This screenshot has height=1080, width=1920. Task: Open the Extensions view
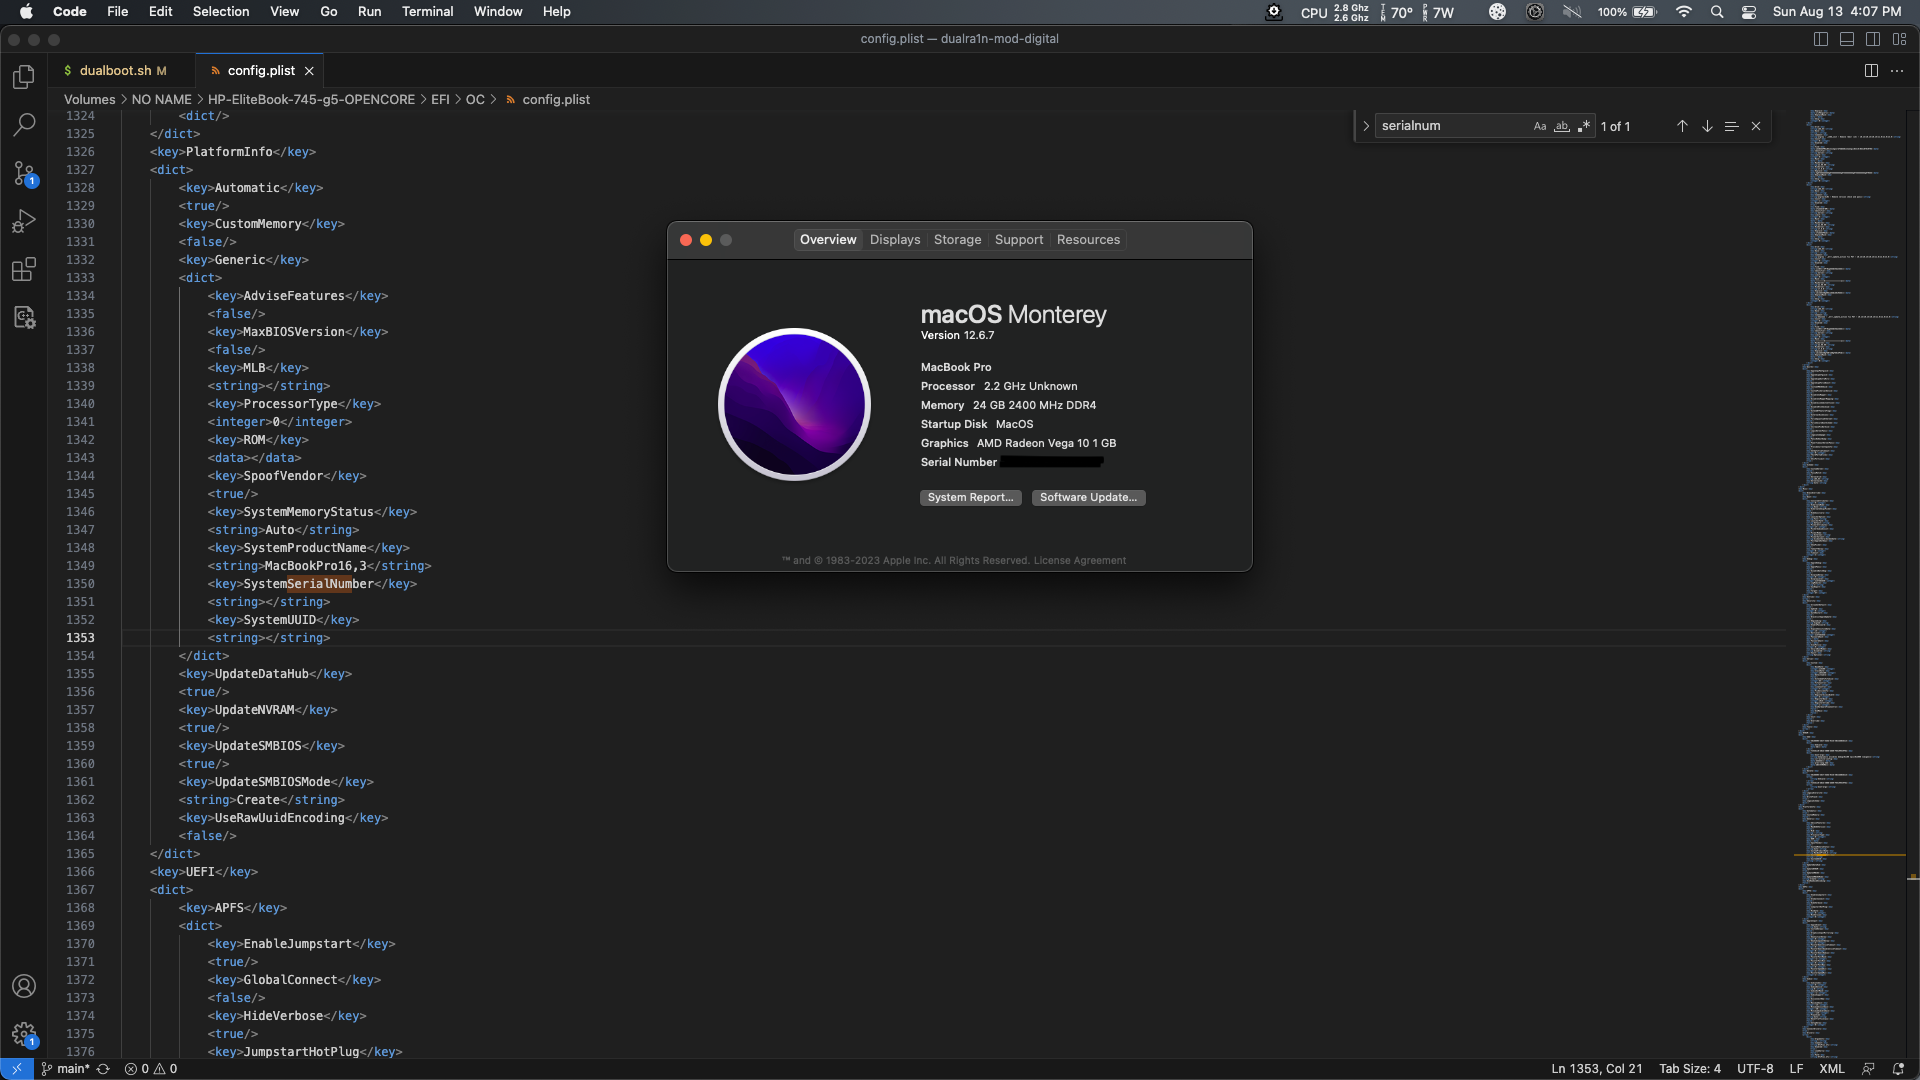point(24,269)
